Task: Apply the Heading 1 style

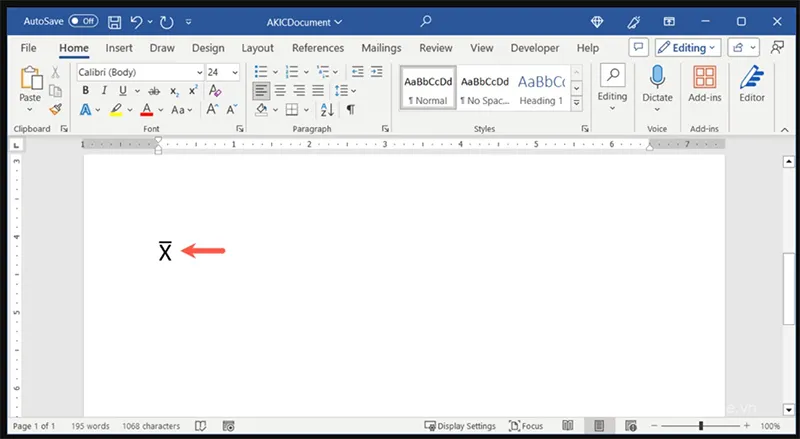Action: [x=541, y=88]
